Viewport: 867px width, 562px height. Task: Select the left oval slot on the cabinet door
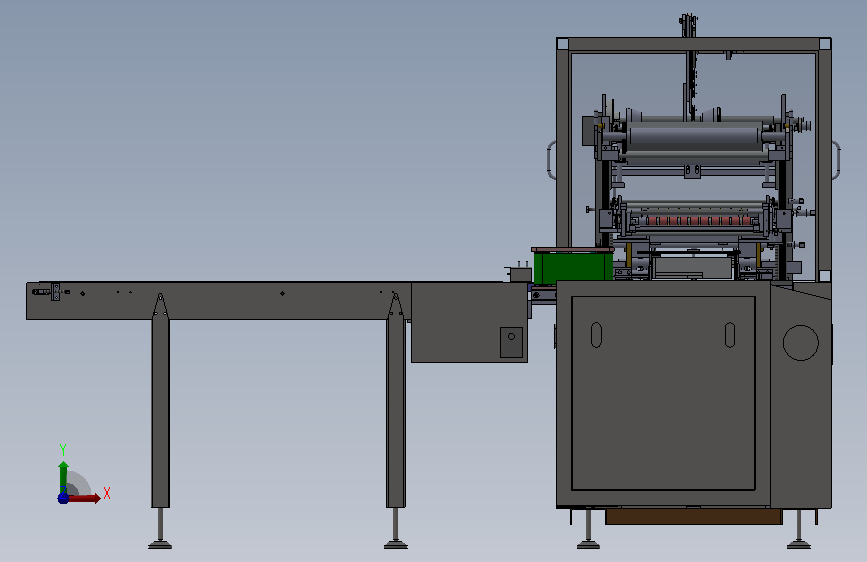(596, 335)
